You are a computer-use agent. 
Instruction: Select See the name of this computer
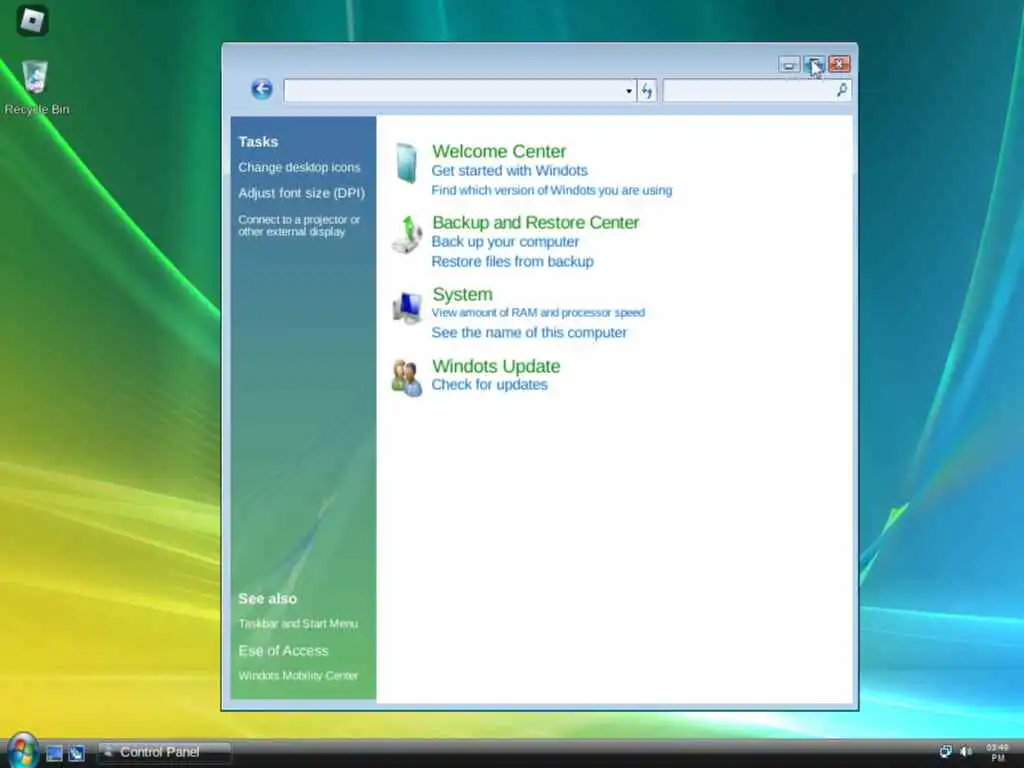529,332
